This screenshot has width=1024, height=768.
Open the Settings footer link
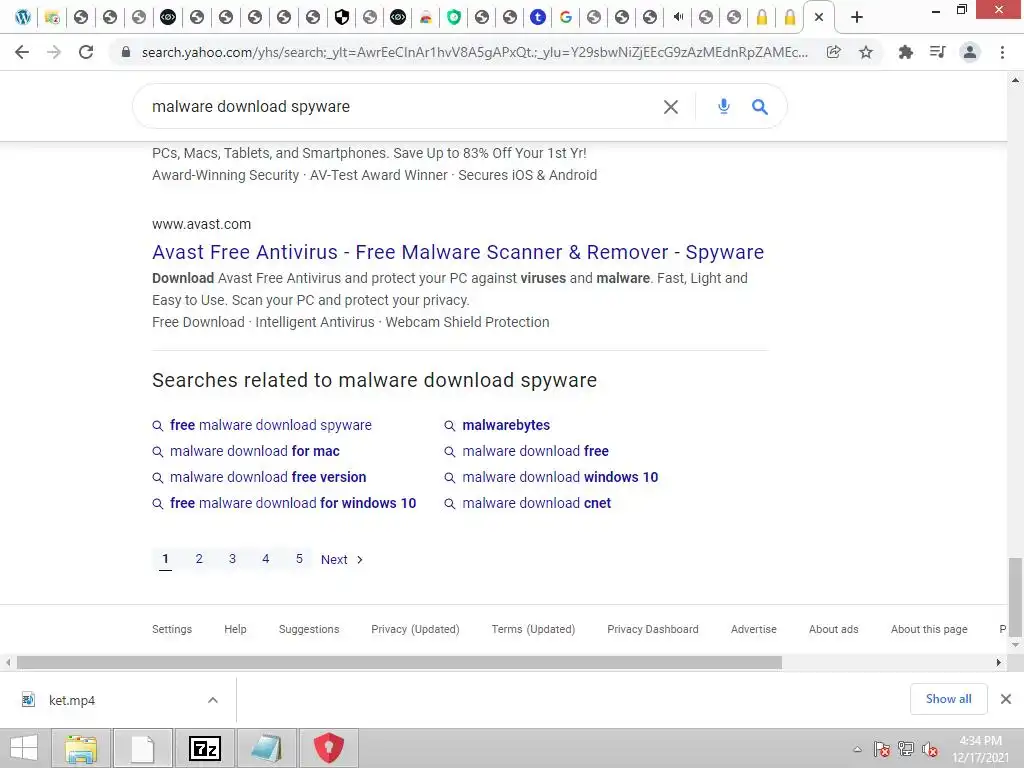[172, 630]
